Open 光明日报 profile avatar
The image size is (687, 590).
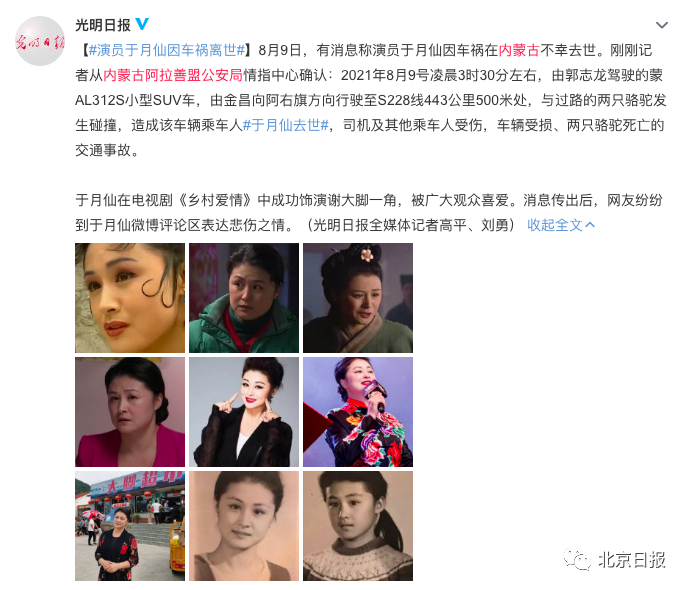(40, 41)
